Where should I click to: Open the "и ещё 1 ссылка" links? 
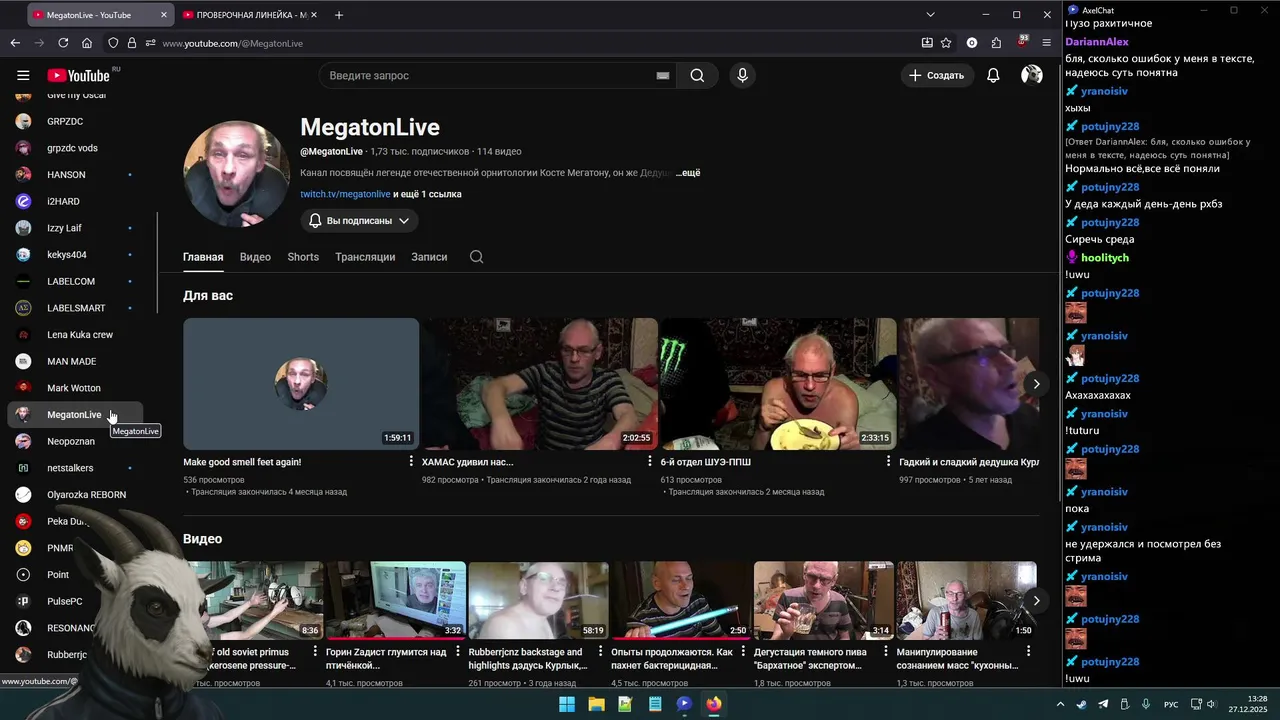tap(427, 194)
